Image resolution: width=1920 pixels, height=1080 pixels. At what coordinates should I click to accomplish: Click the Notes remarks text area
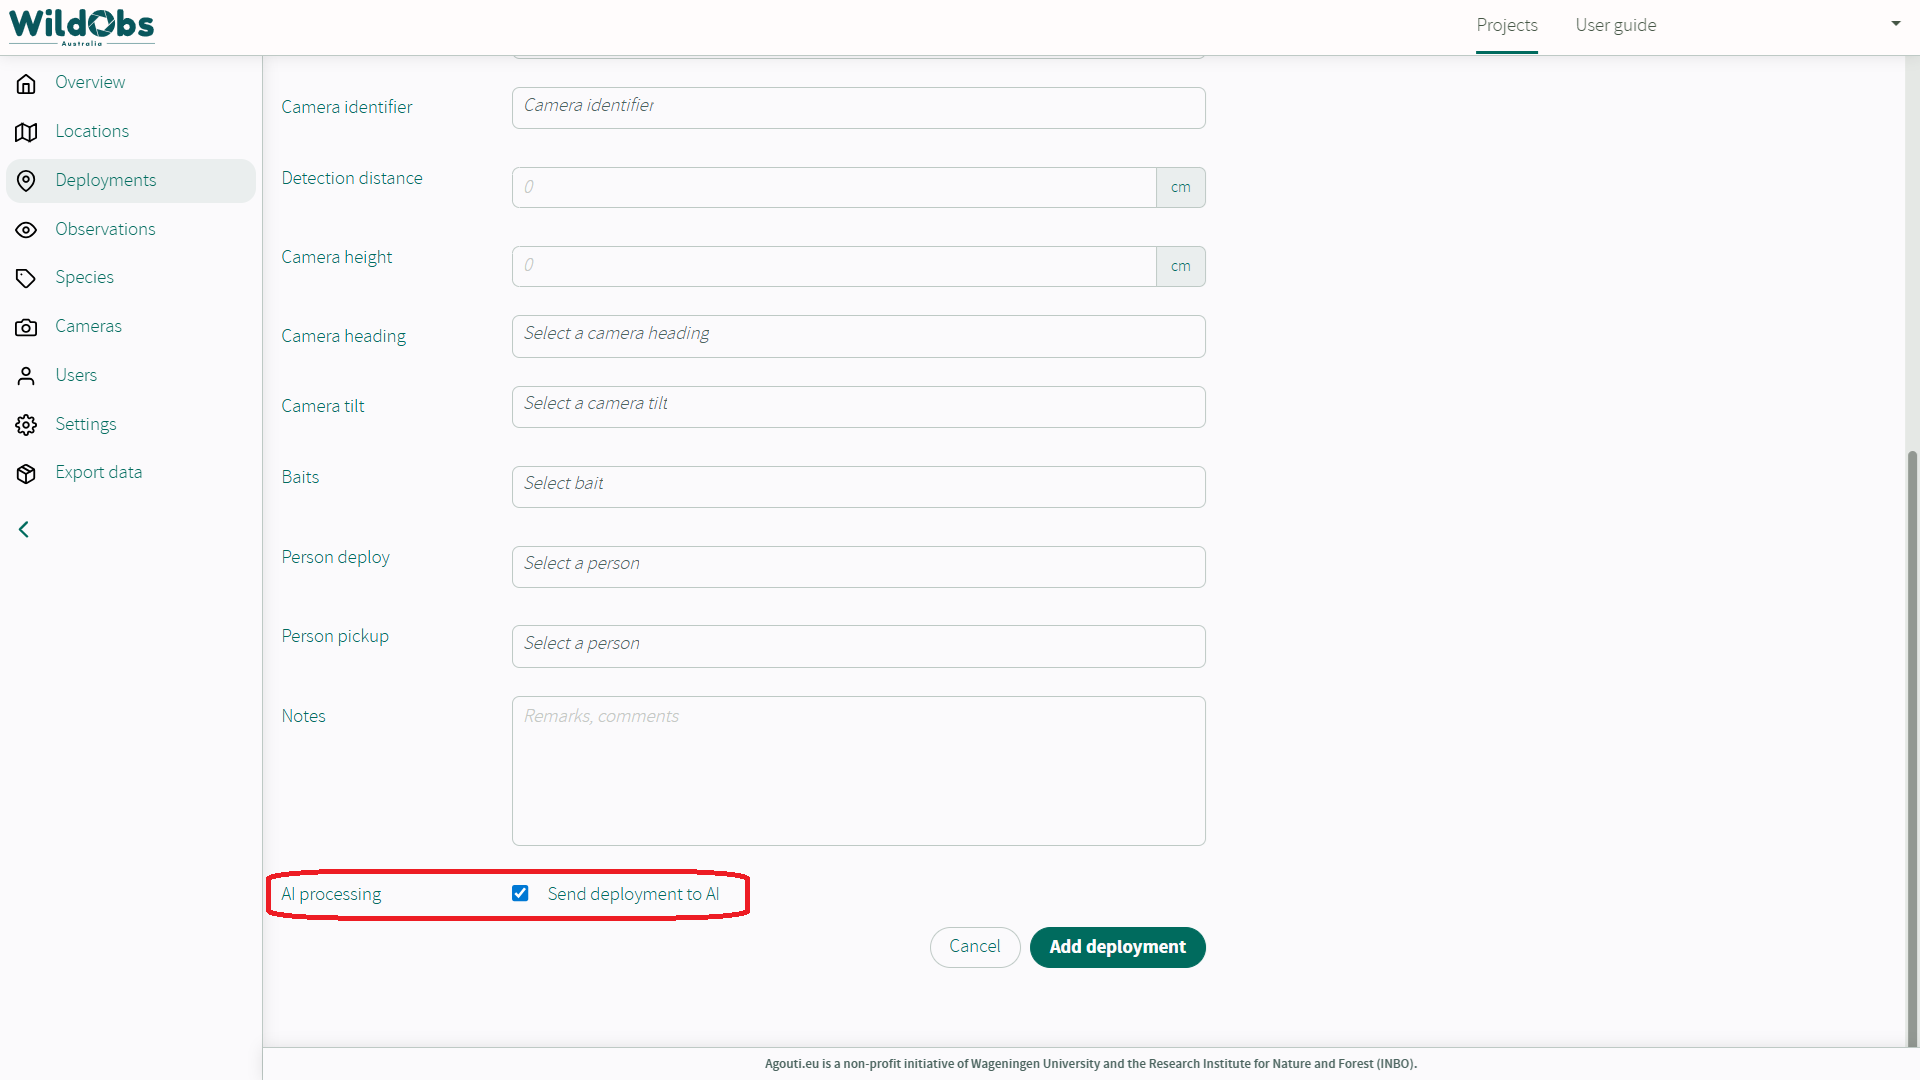(858, 770)
